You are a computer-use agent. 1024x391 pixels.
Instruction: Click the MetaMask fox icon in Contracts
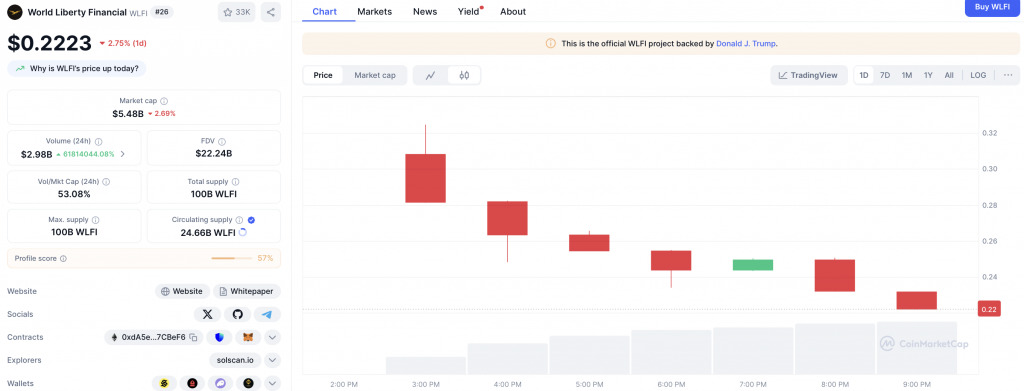[248, 337]
